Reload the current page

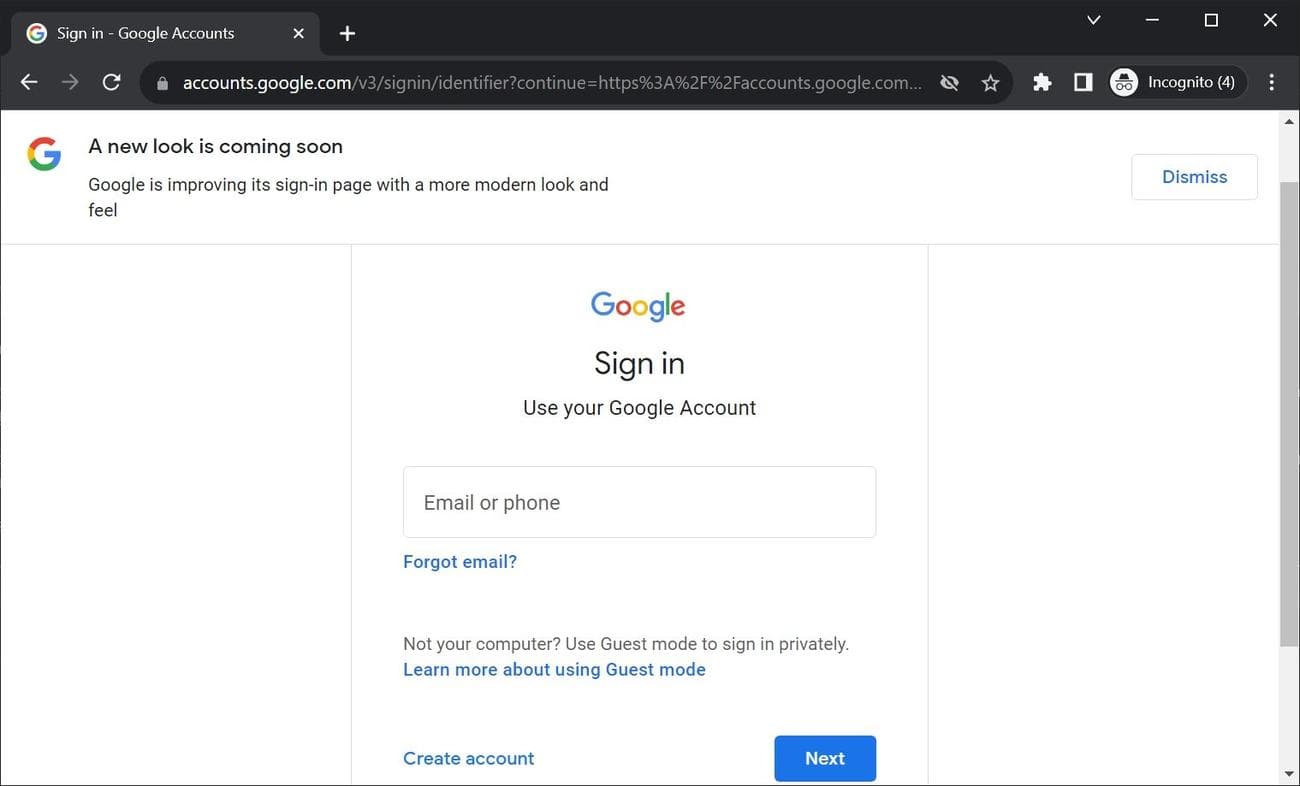(x=111, y=82)
